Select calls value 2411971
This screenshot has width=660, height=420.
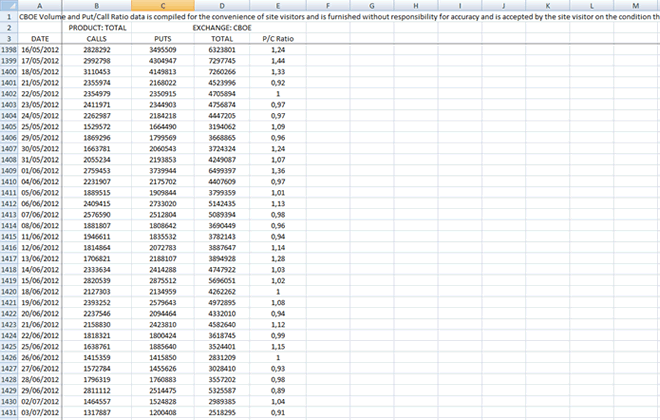[96, 105]
